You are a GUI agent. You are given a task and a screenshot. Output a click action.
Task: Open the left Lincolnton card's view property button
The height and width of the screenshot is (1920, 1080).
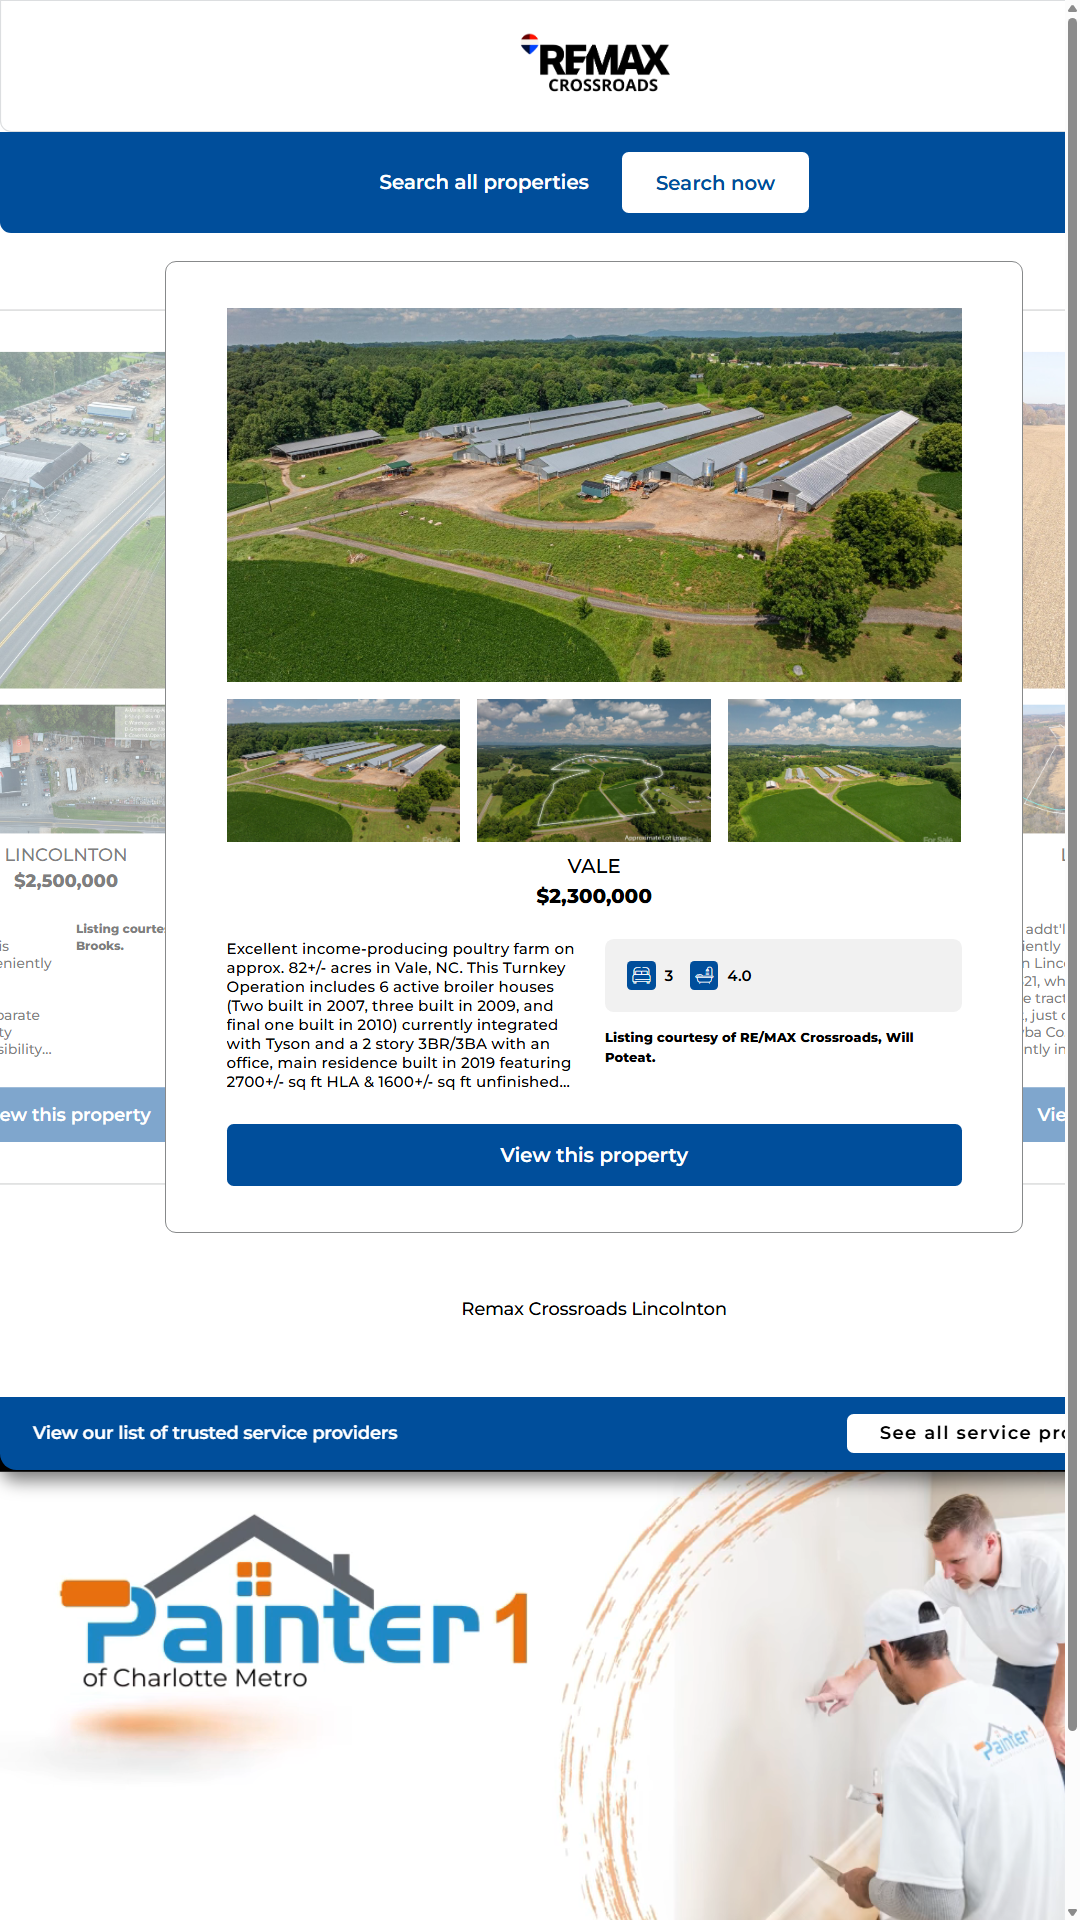click(80, 1115)
